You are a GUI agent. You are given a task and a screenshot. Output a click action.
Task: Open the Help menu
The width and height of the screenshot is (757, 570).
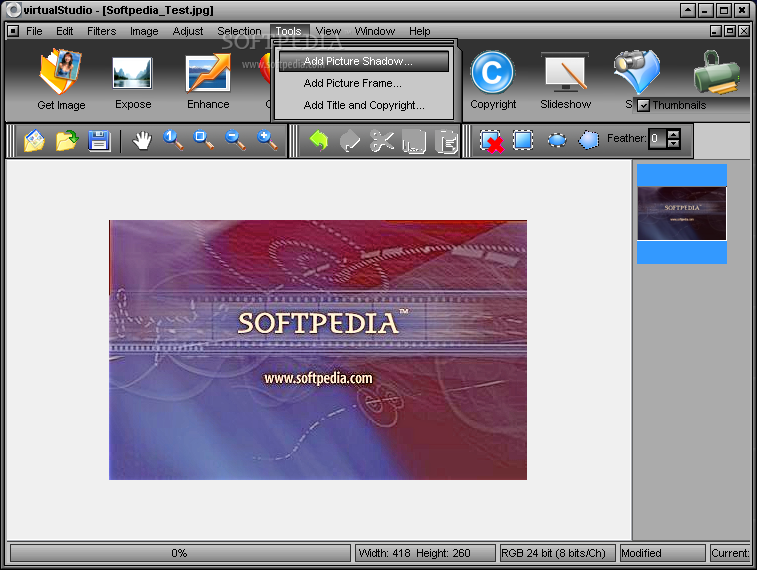[x=420, y=31]
